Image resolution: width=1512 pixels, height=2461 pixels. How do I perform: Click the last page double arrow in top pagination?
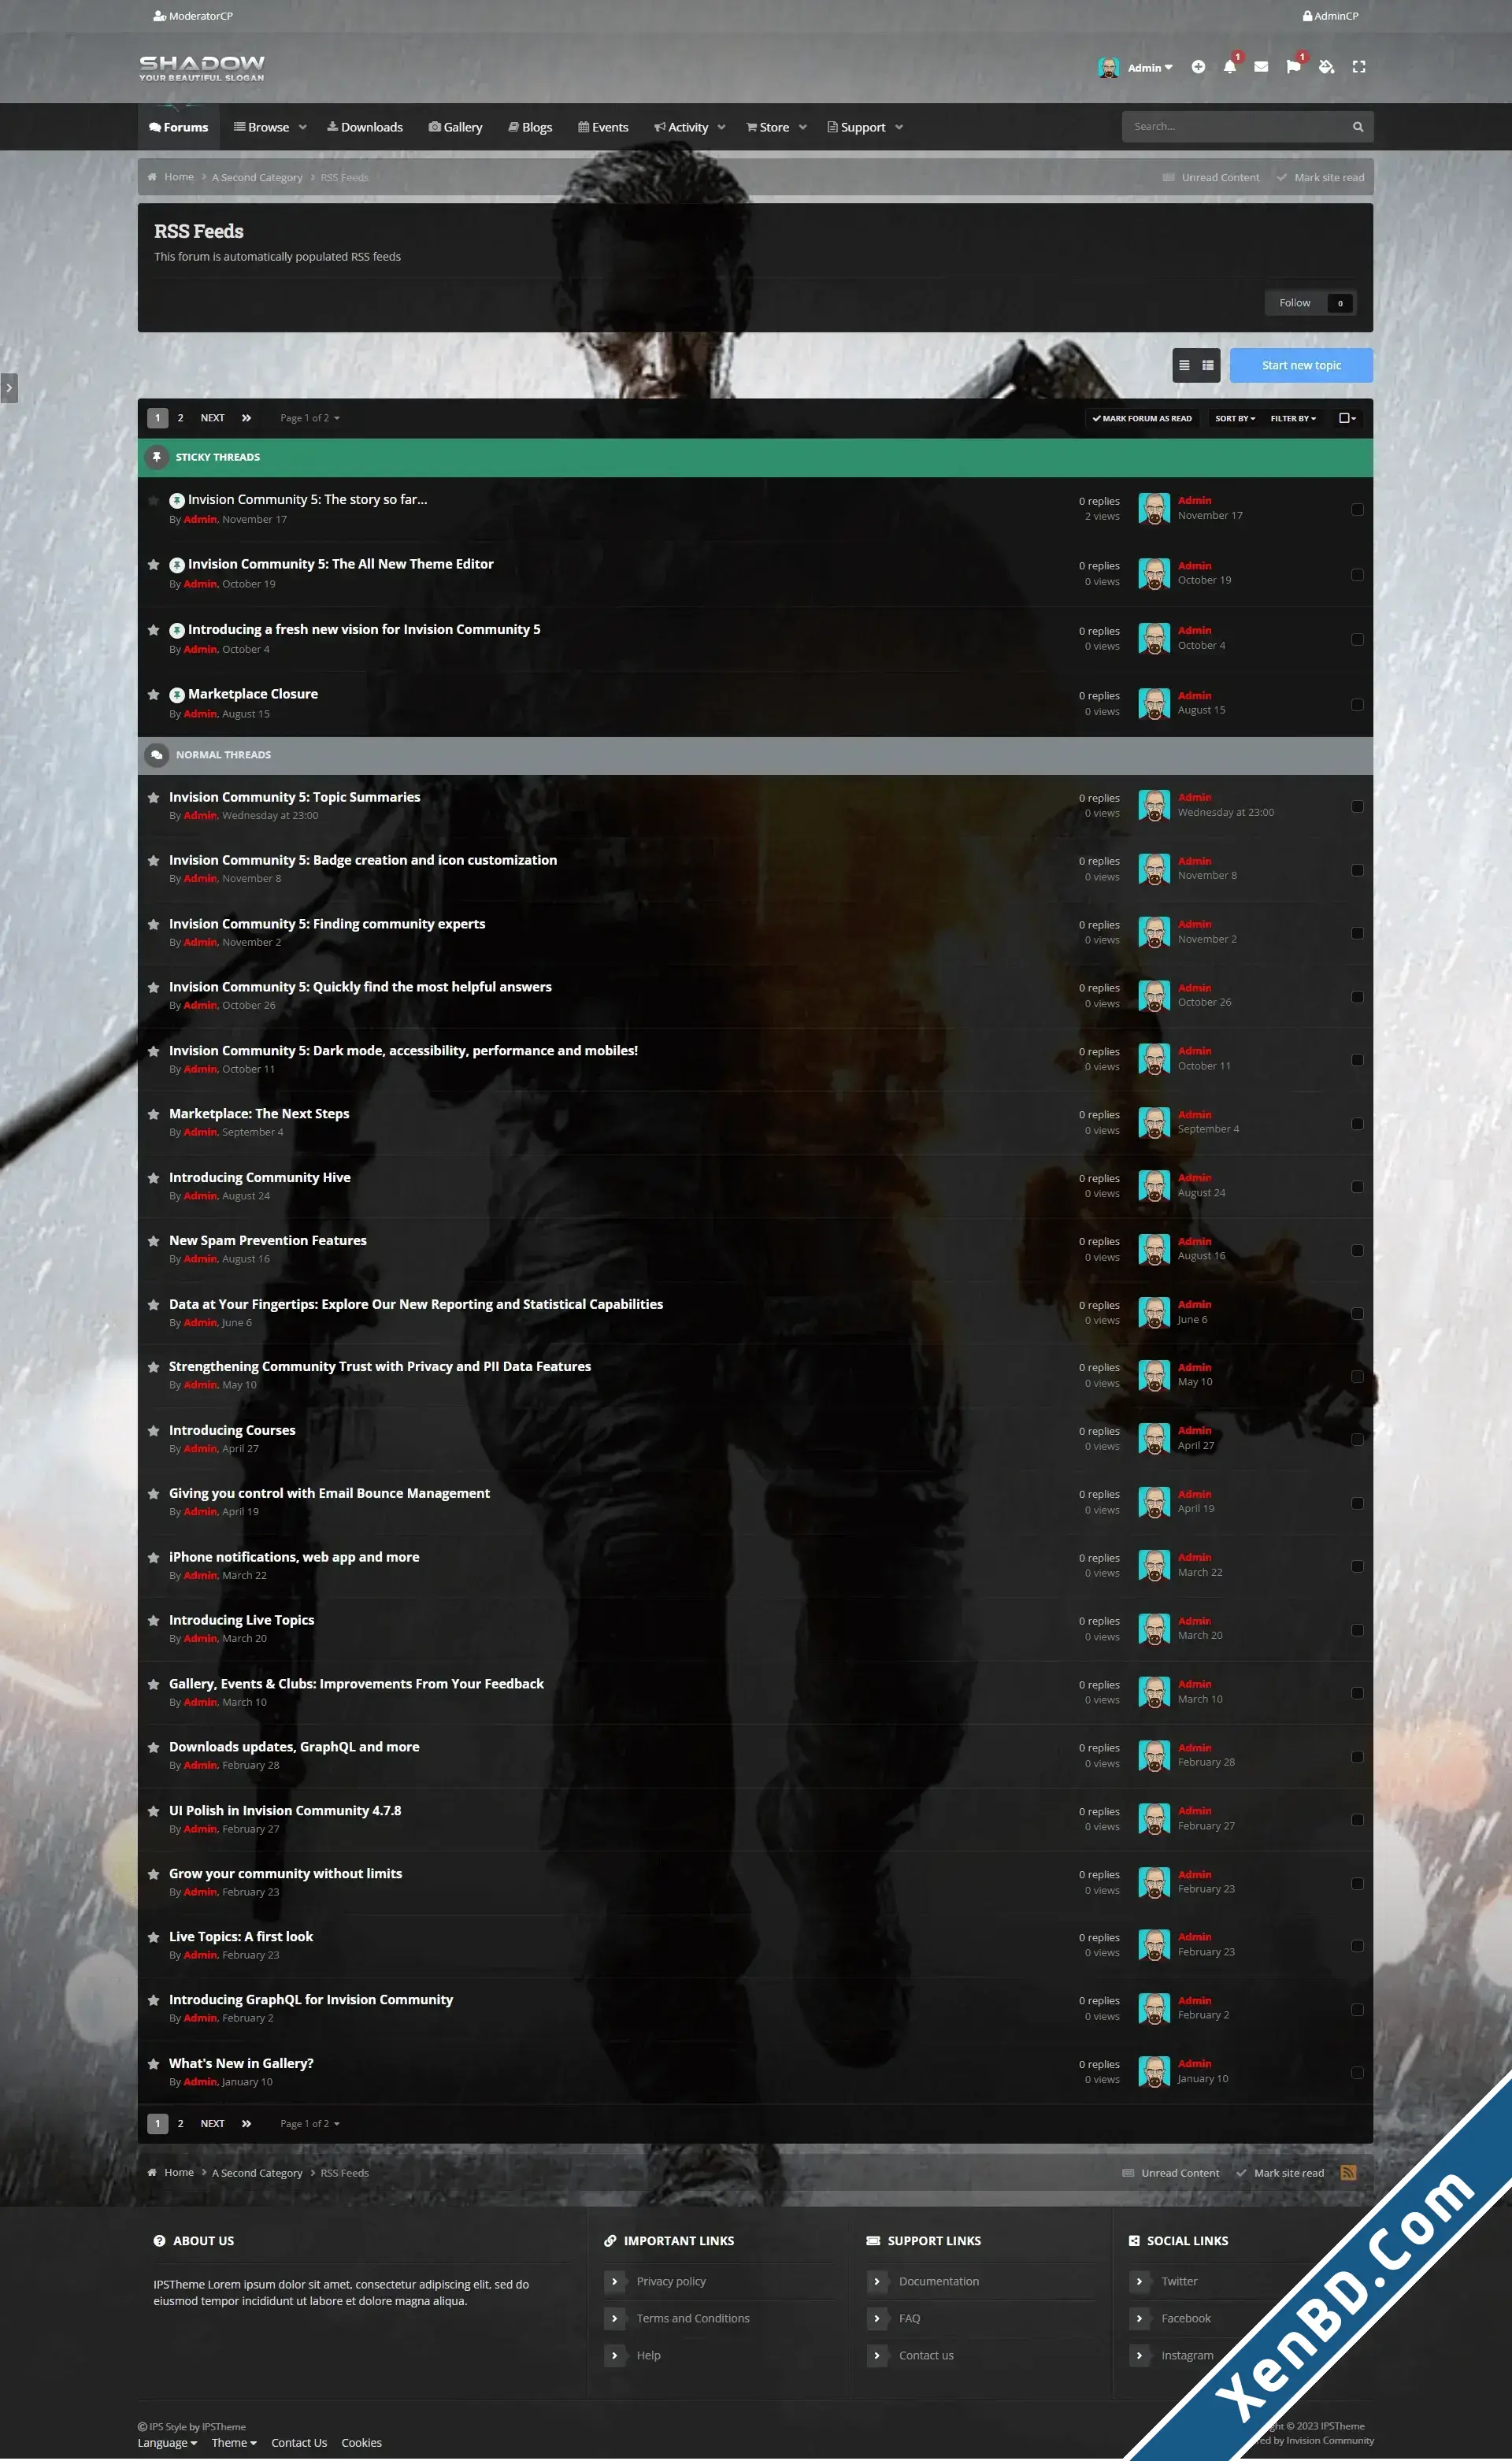tap(246, 419)
